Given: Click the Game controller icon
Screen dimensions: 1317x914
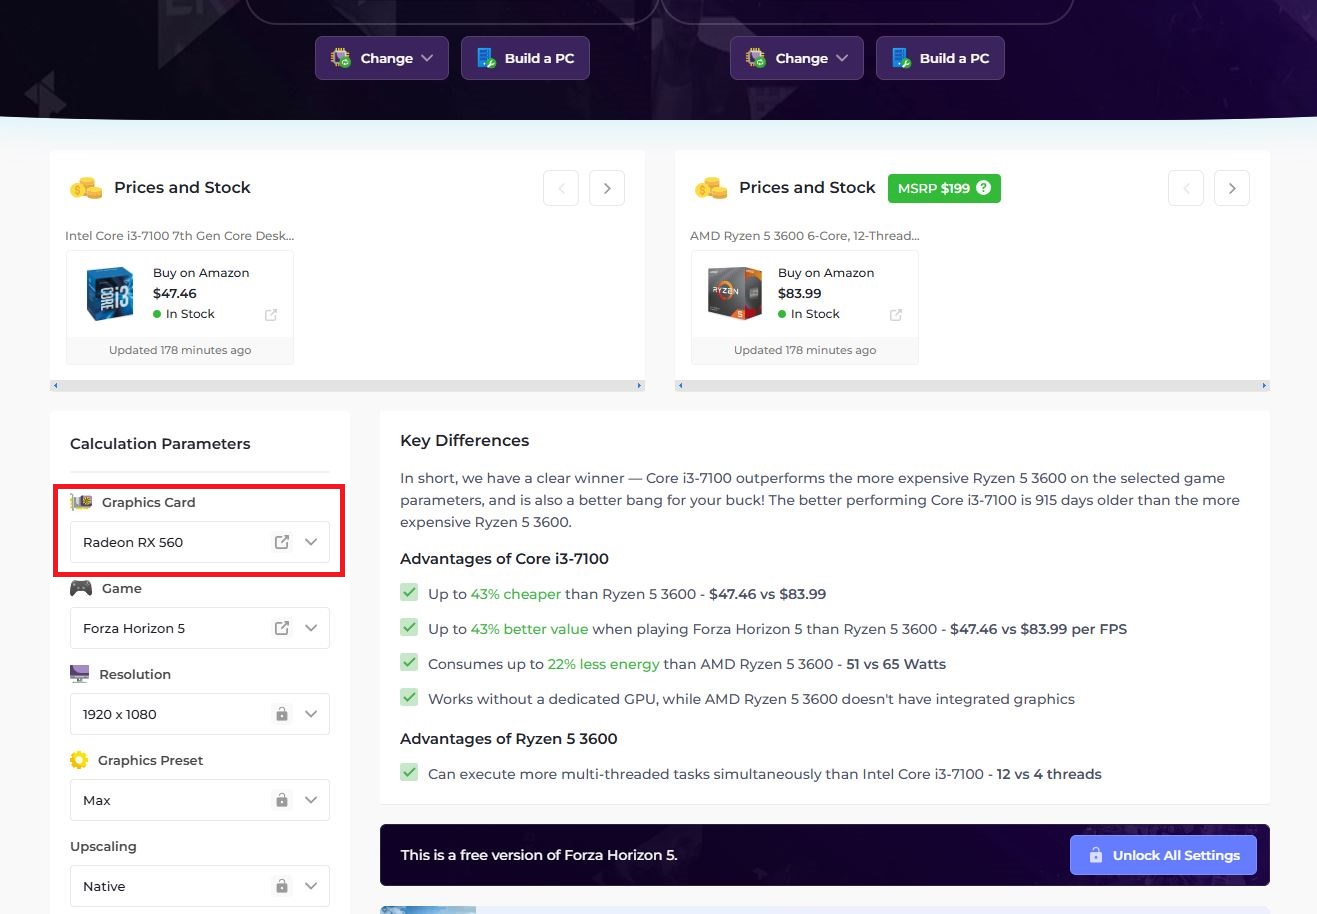Looking at the screenshot, I should [x=81, y=588].
